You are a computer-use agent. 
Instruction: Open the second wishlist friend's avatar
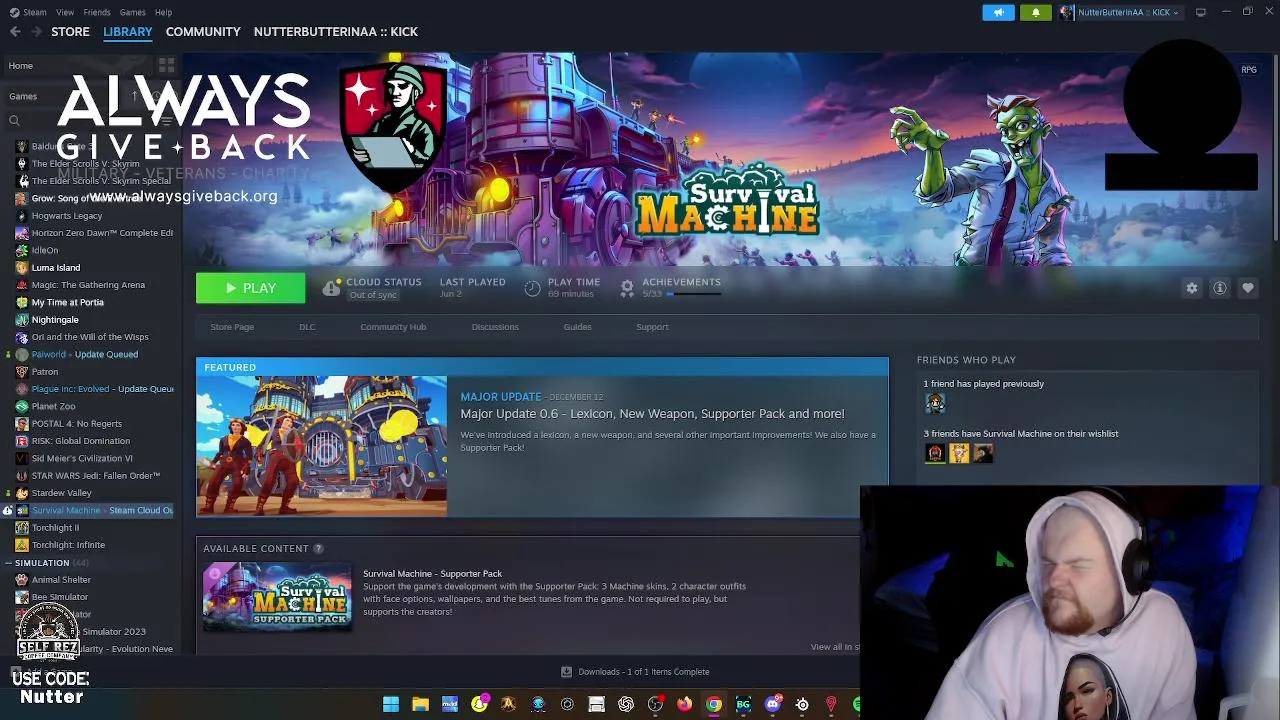coord(959,453)
